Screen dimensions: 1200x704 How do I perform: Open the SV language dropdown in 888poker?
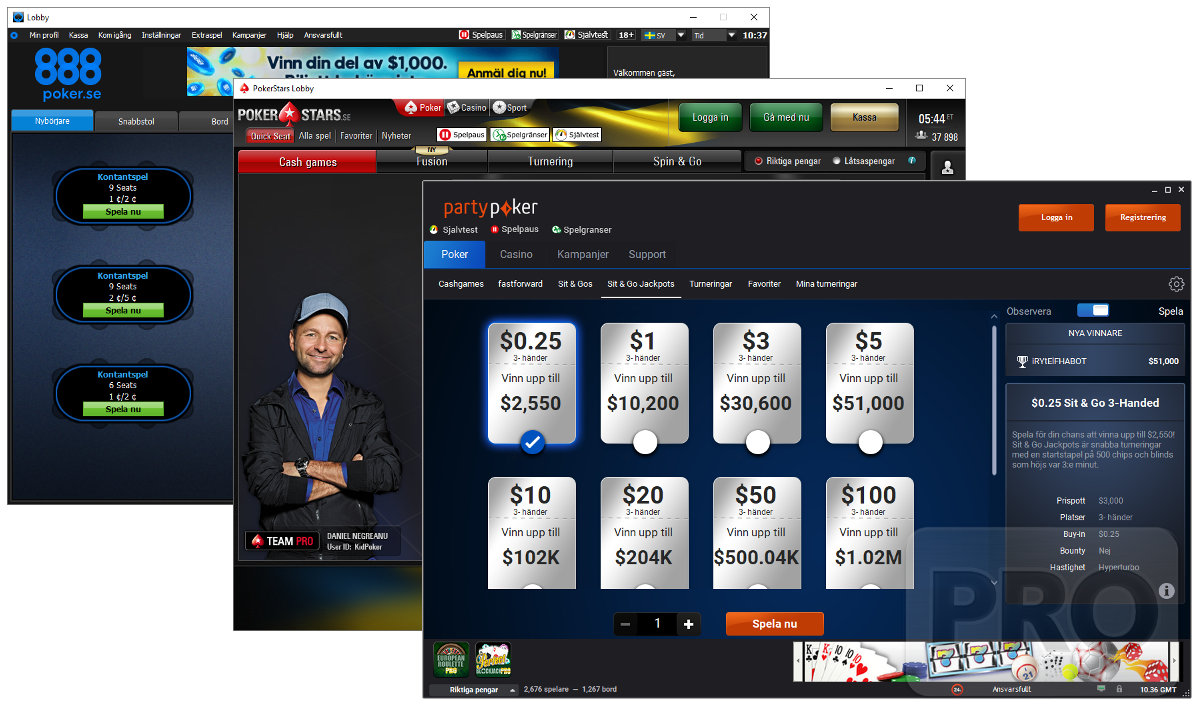coord(663,35)
